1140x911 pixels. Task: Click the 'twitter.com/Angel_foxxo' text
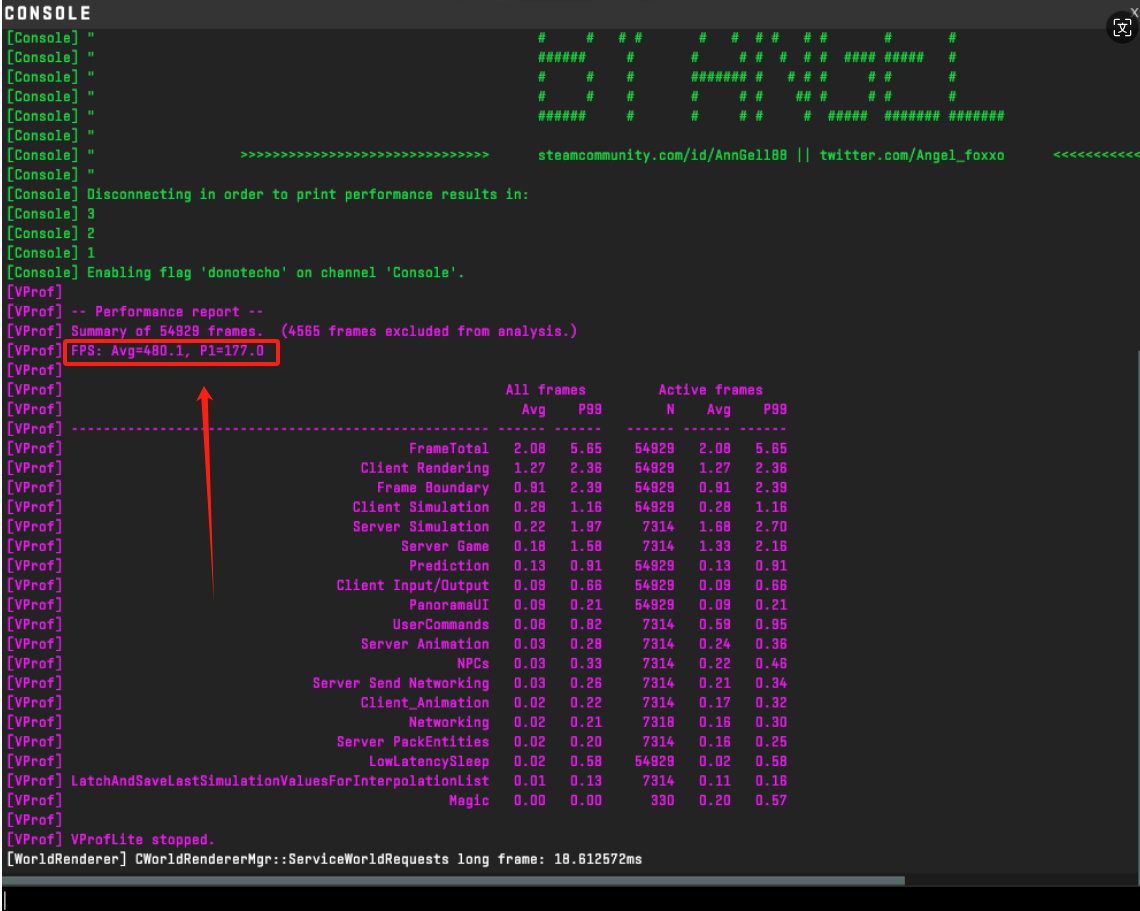click(912, 155)
